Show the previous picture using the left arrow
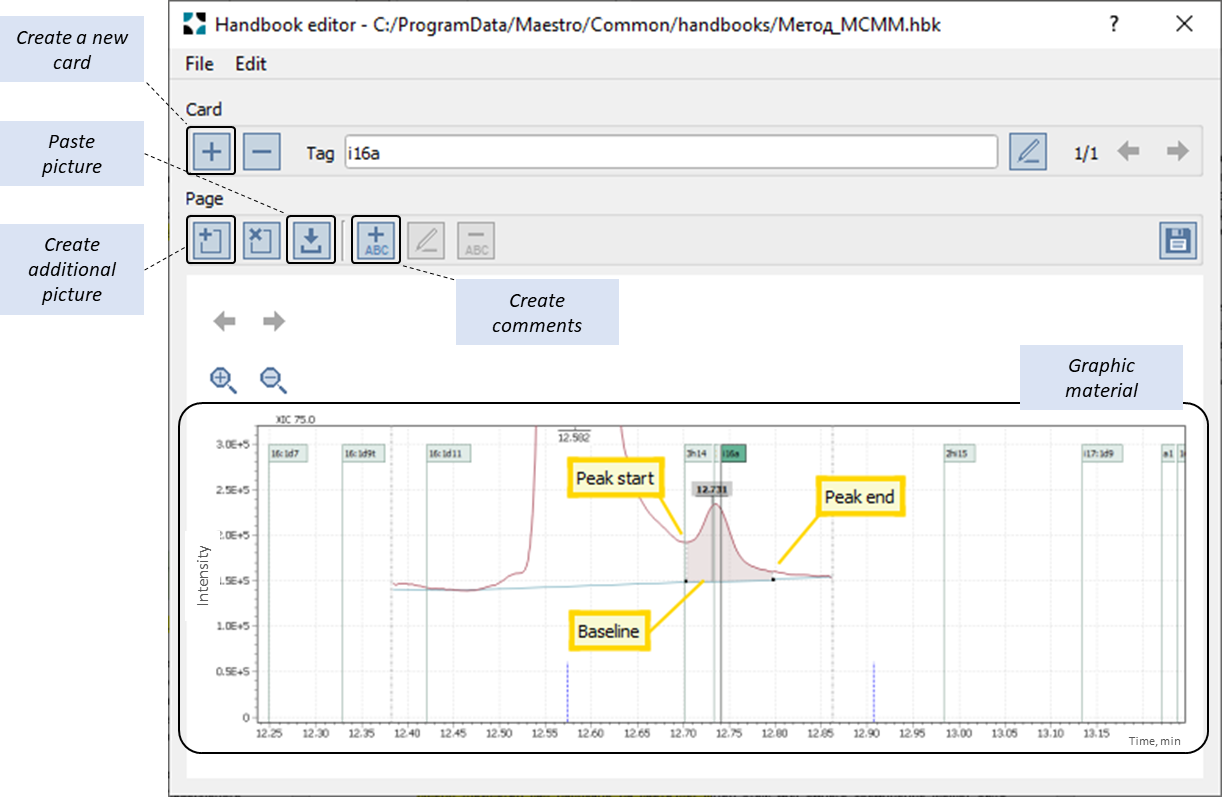The image size is (1222, 797). pos(224,321)
